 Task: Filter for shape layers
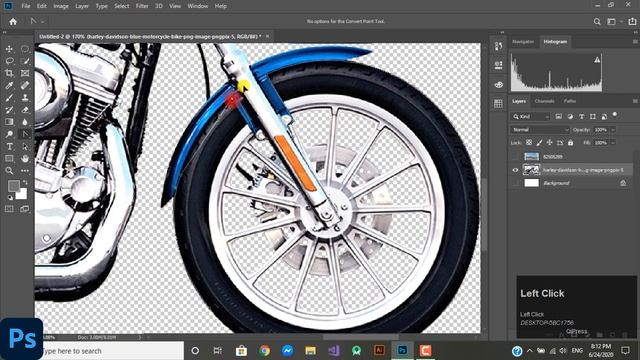(593, 117)
